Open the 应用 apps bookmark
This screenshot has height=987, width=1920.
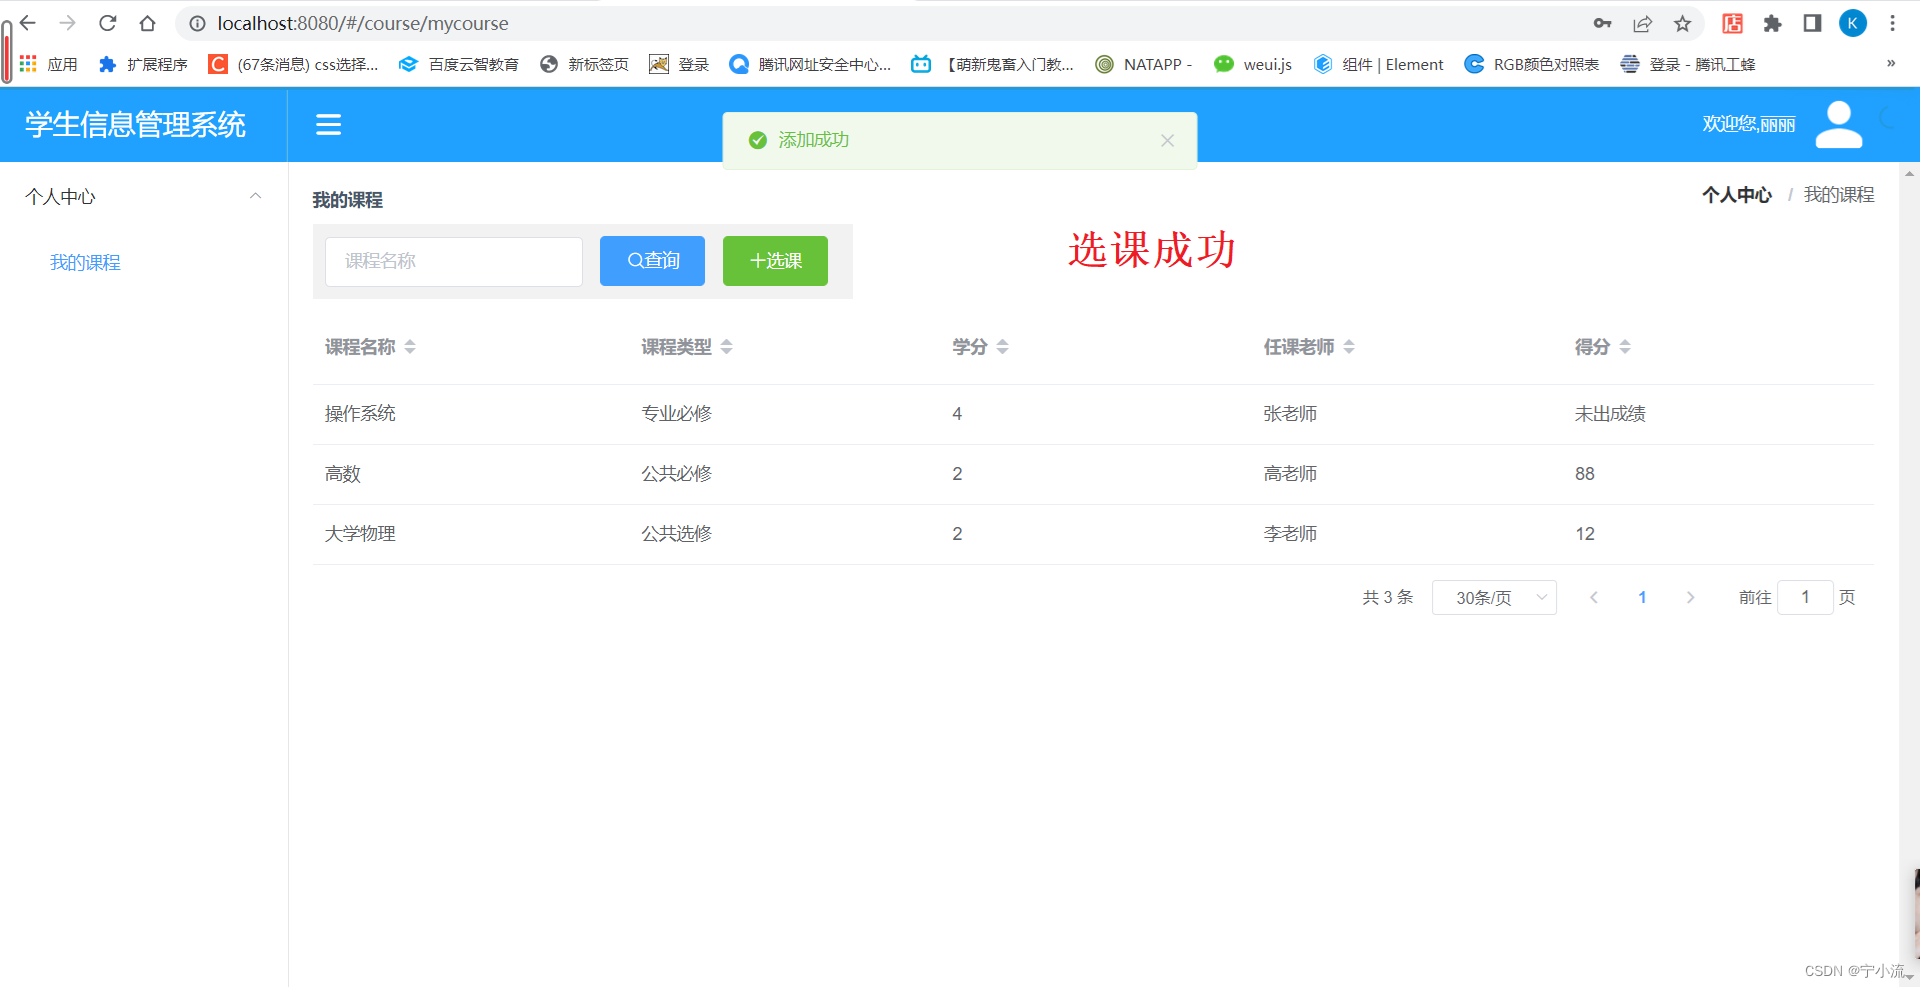48,64
